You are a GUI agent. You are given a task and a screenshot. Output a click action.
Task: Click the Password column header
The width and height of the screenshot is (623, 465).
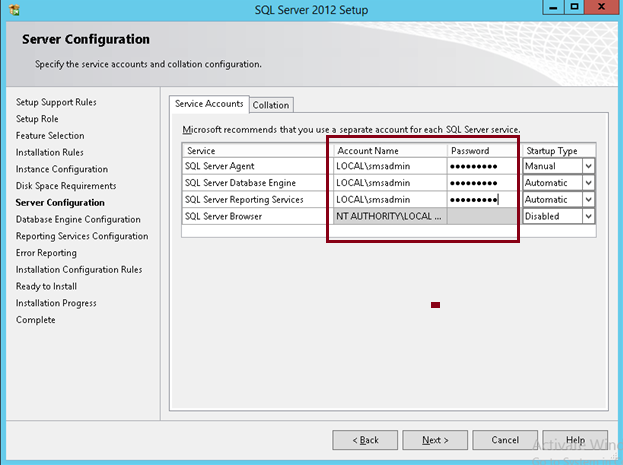click(482, 151)
